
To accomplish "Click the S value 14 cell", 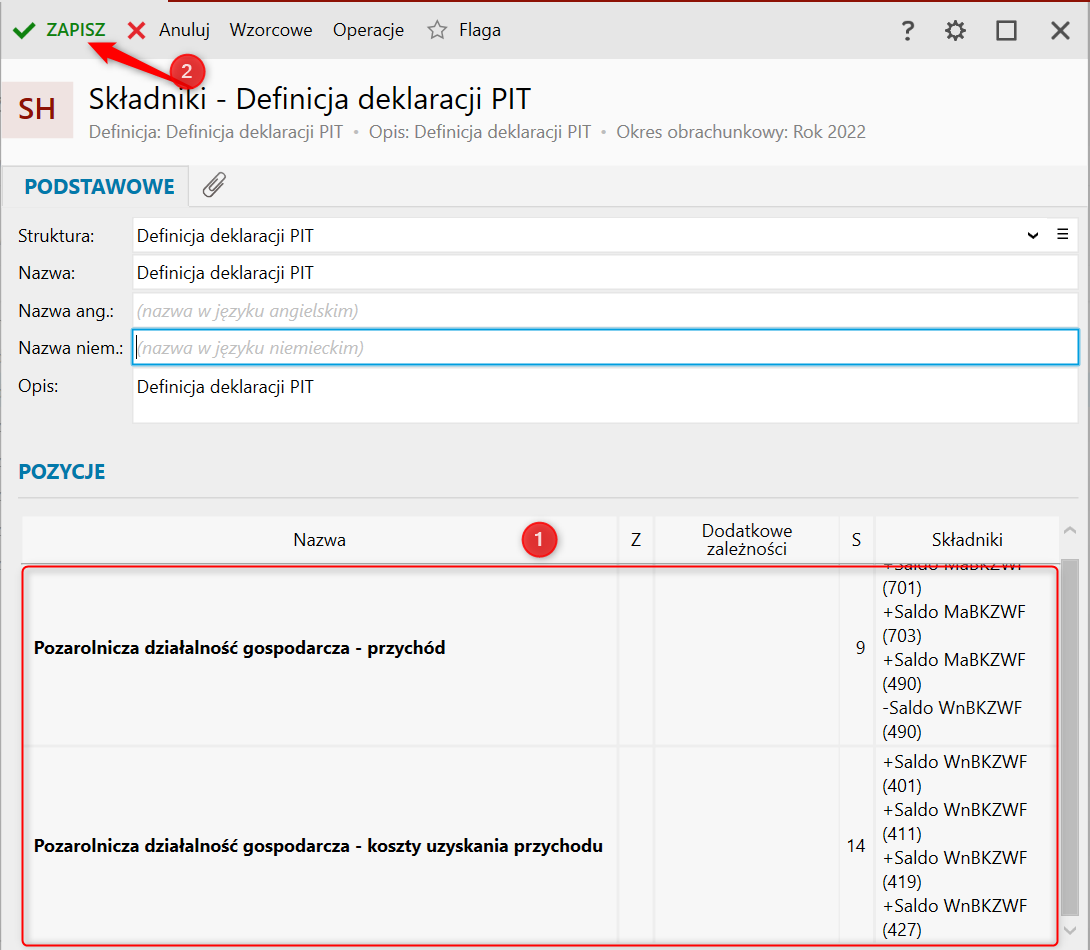I will pos(856,846).
